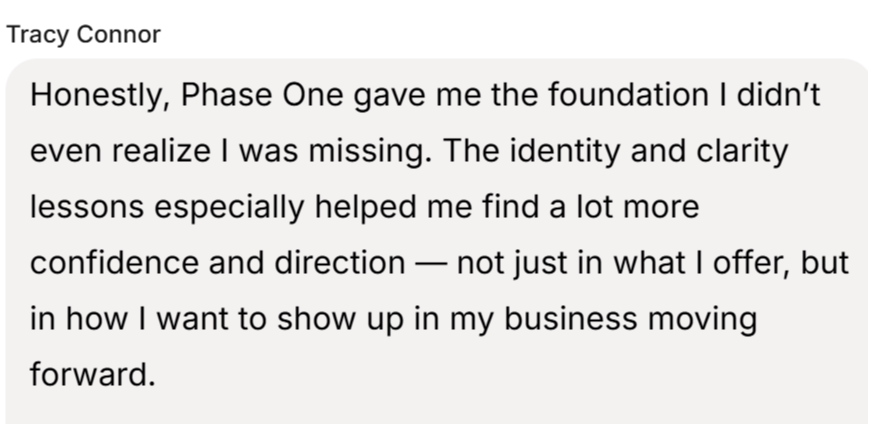
Task: Click the word "lessons" starting the third line
Action: 88,208
